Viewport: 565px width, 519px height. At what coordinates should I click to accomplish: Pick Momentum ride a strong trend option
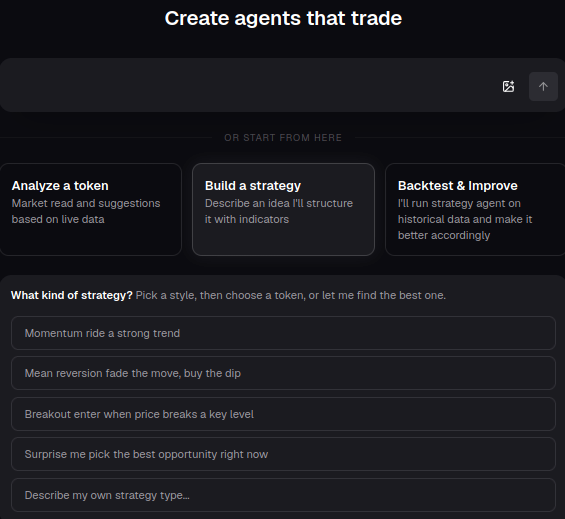click(x=283, y=333)
